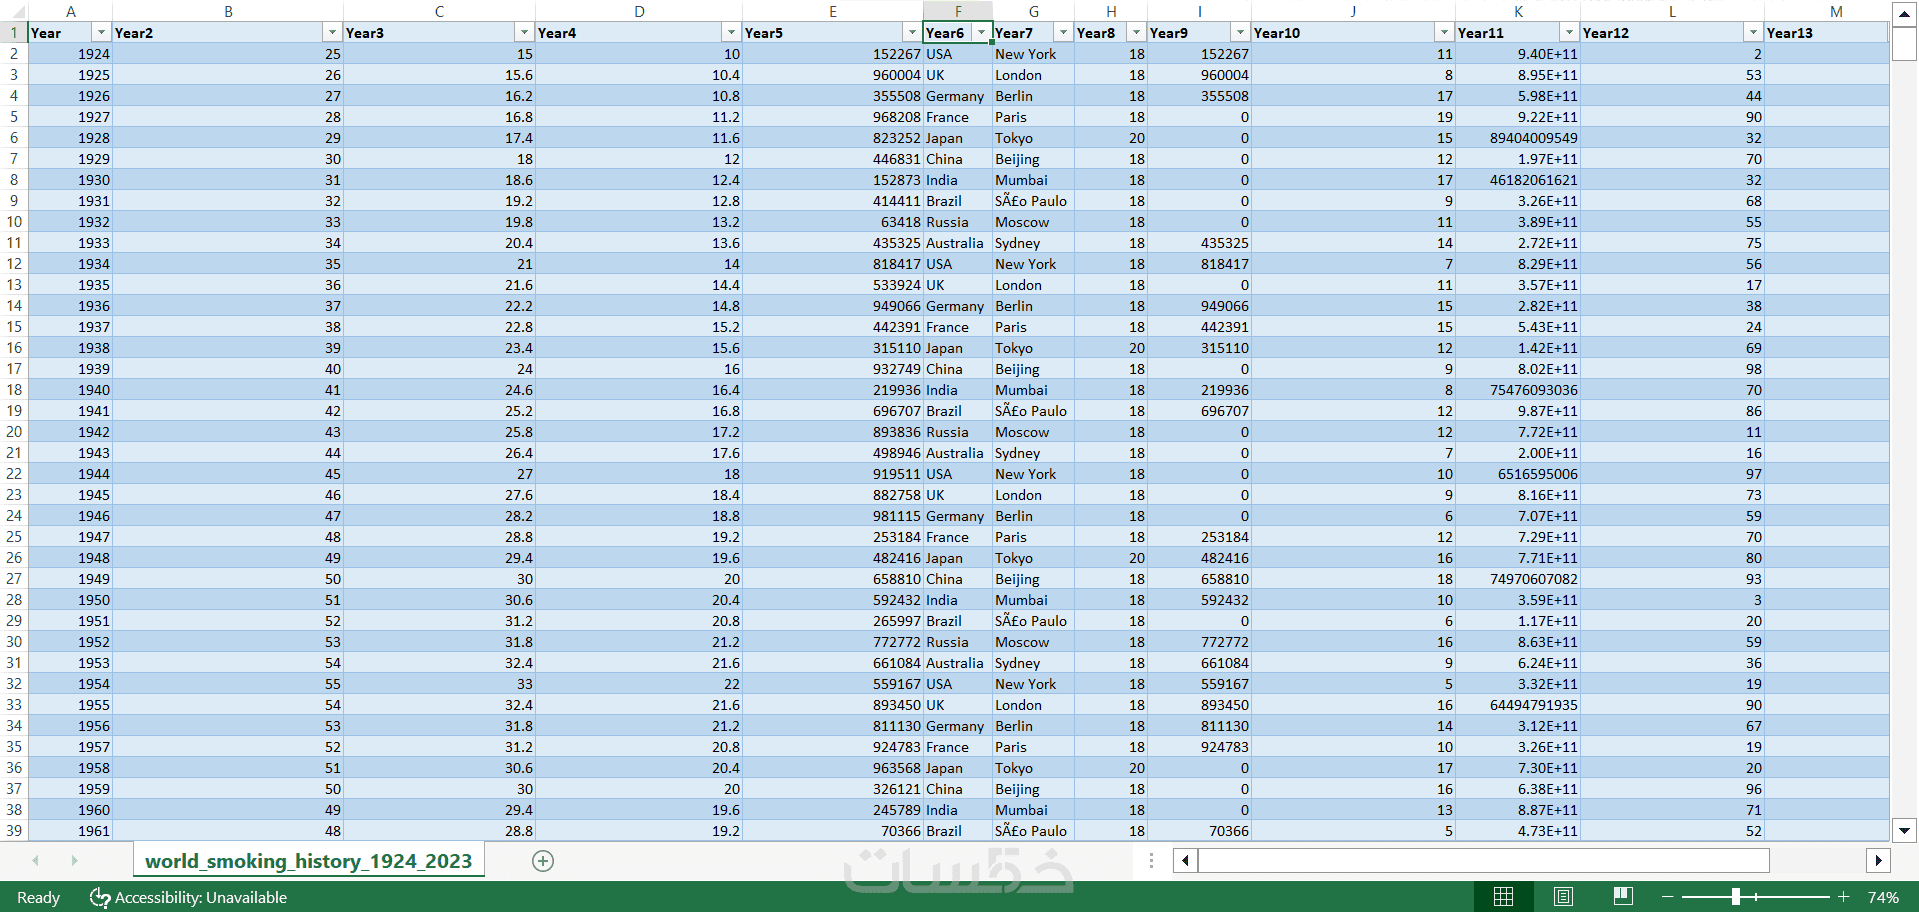Click the 74% zoom level
Screen dimensions: 1919x912
coord(1883,897)
